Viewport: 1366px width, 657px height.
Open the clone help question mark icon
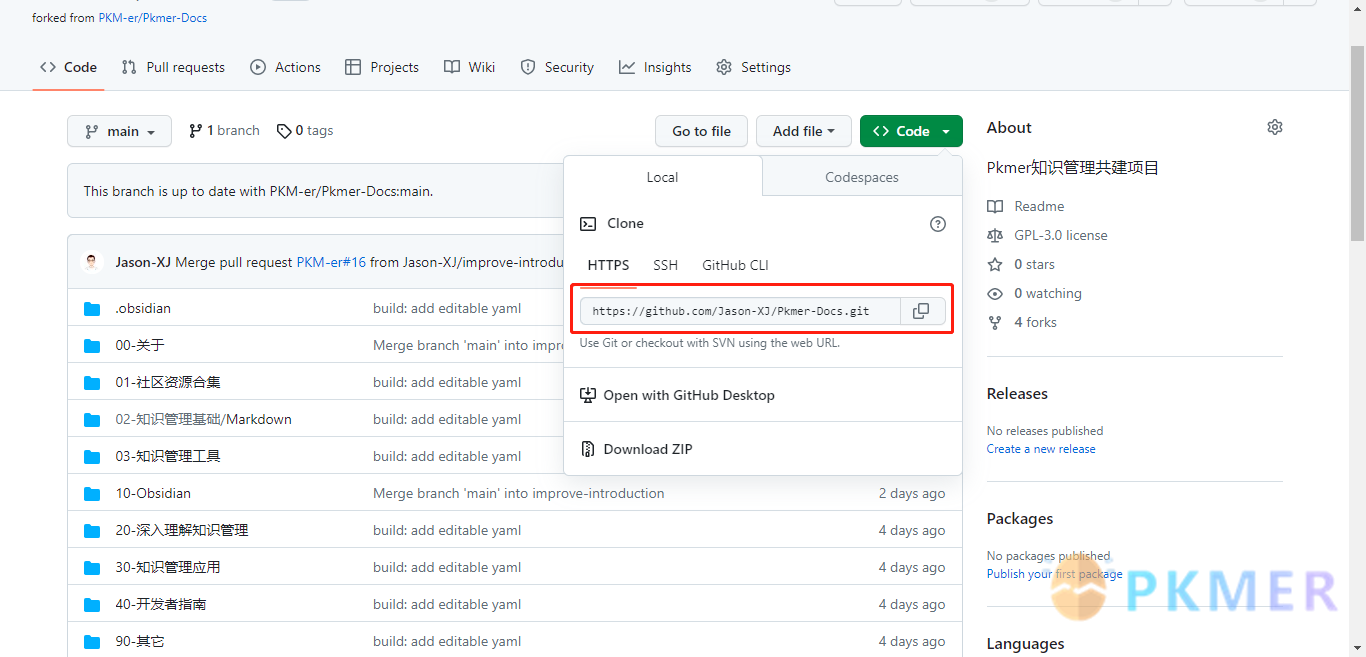[x=938, y=224]
